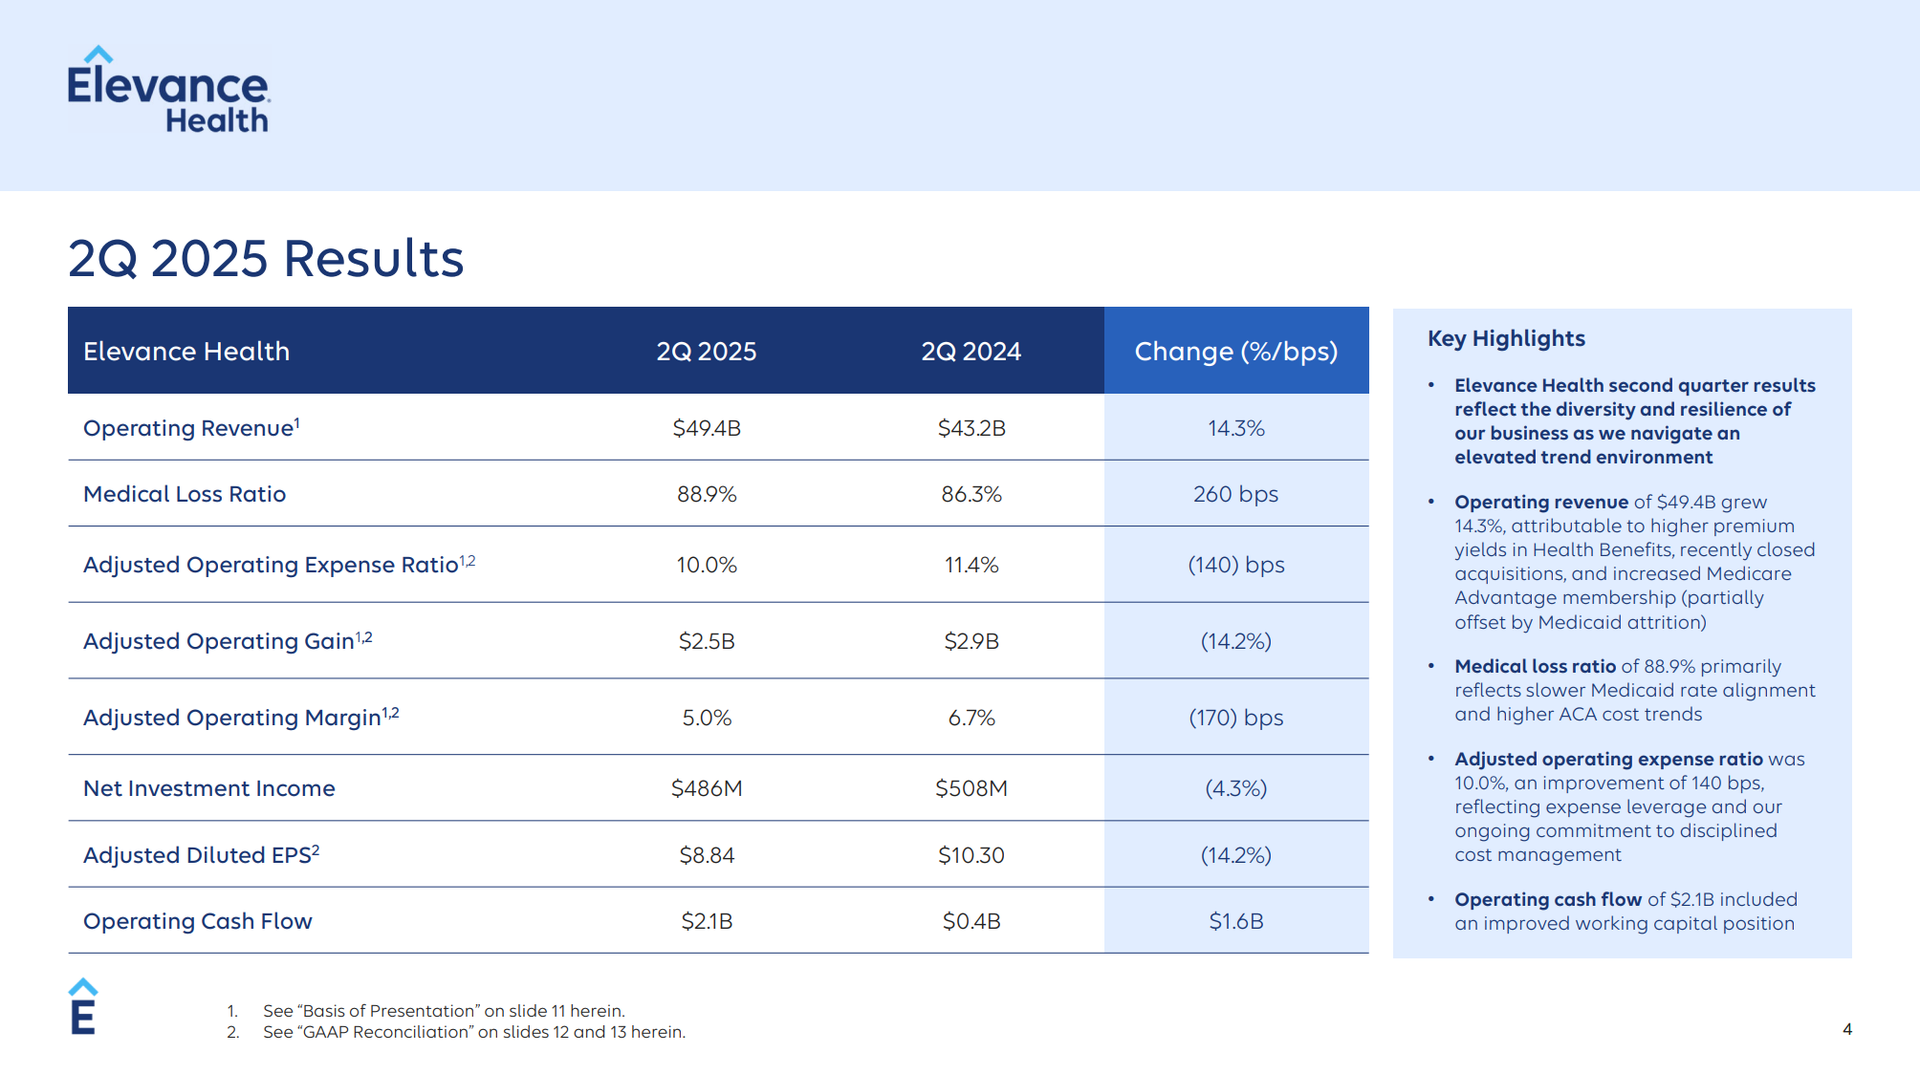Click the bold 'Medical loss ratio' highlight text
This screenshot has width=1920, height=1074.
(x=1535, y=666)
